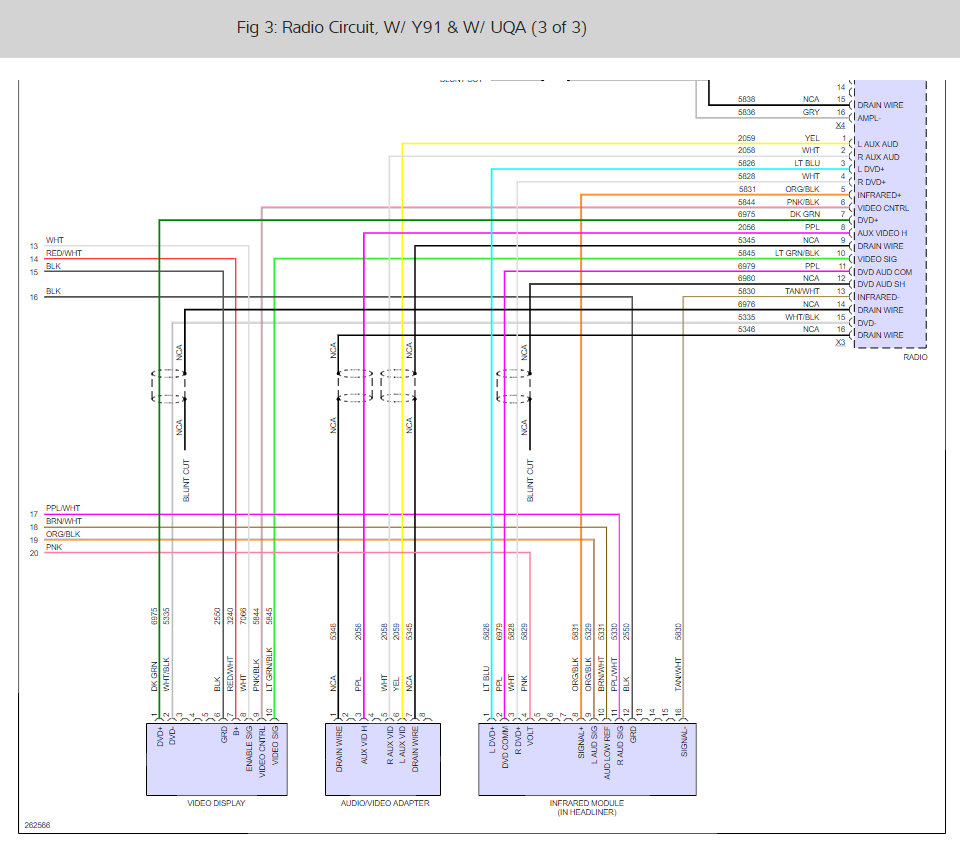This screenshot has height=856, width=960.
Task: Select the 'R AUD SIG' pin in Infrared Module
Action: click(620, 745)
